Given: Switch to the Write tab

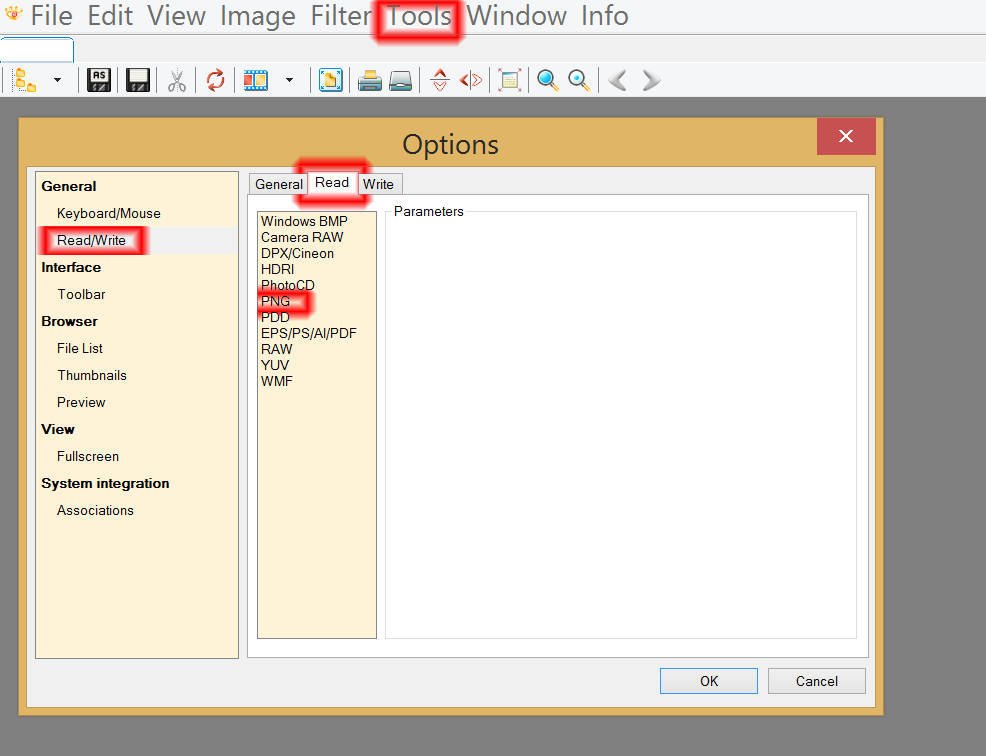Looking at the screenshot, I should [x=379, y=184].
